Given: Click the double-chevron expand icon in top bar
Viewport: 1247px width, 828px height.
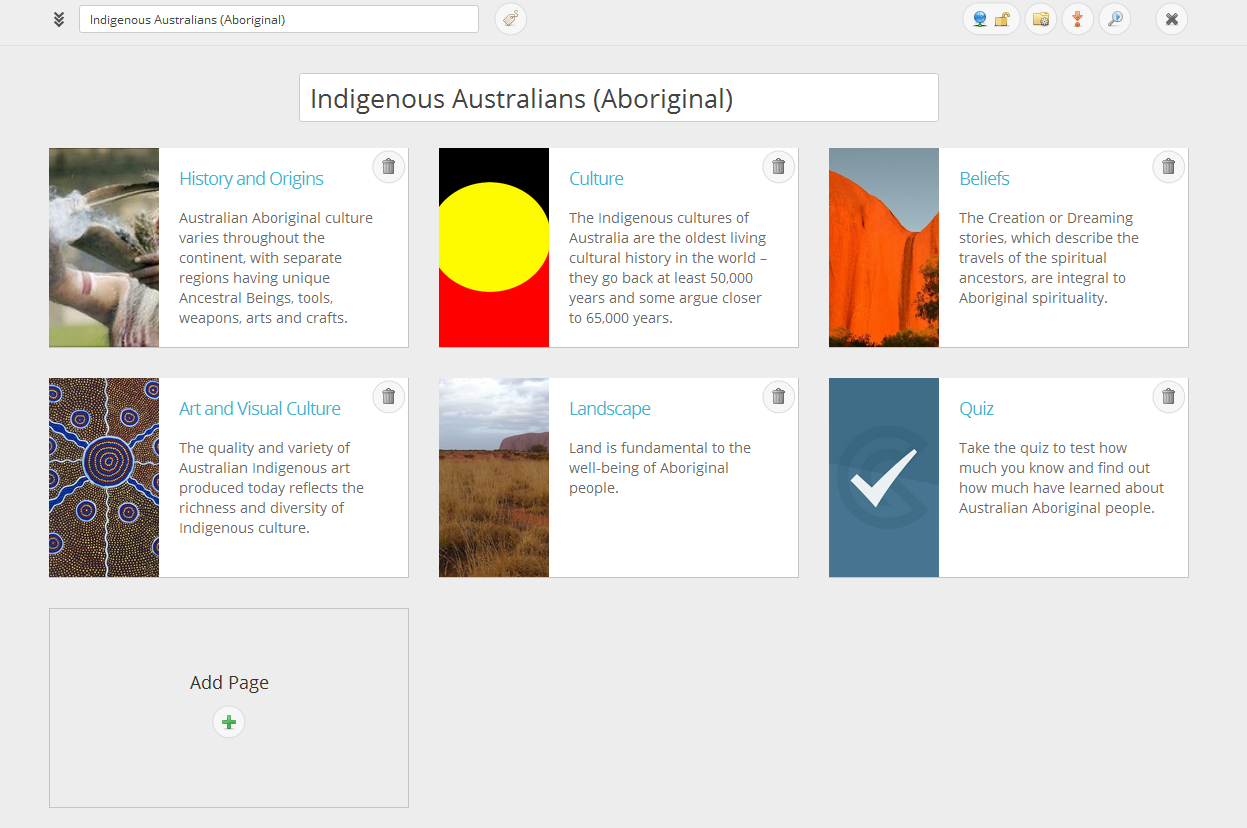Looking at the screenshot, I should 59,19.
